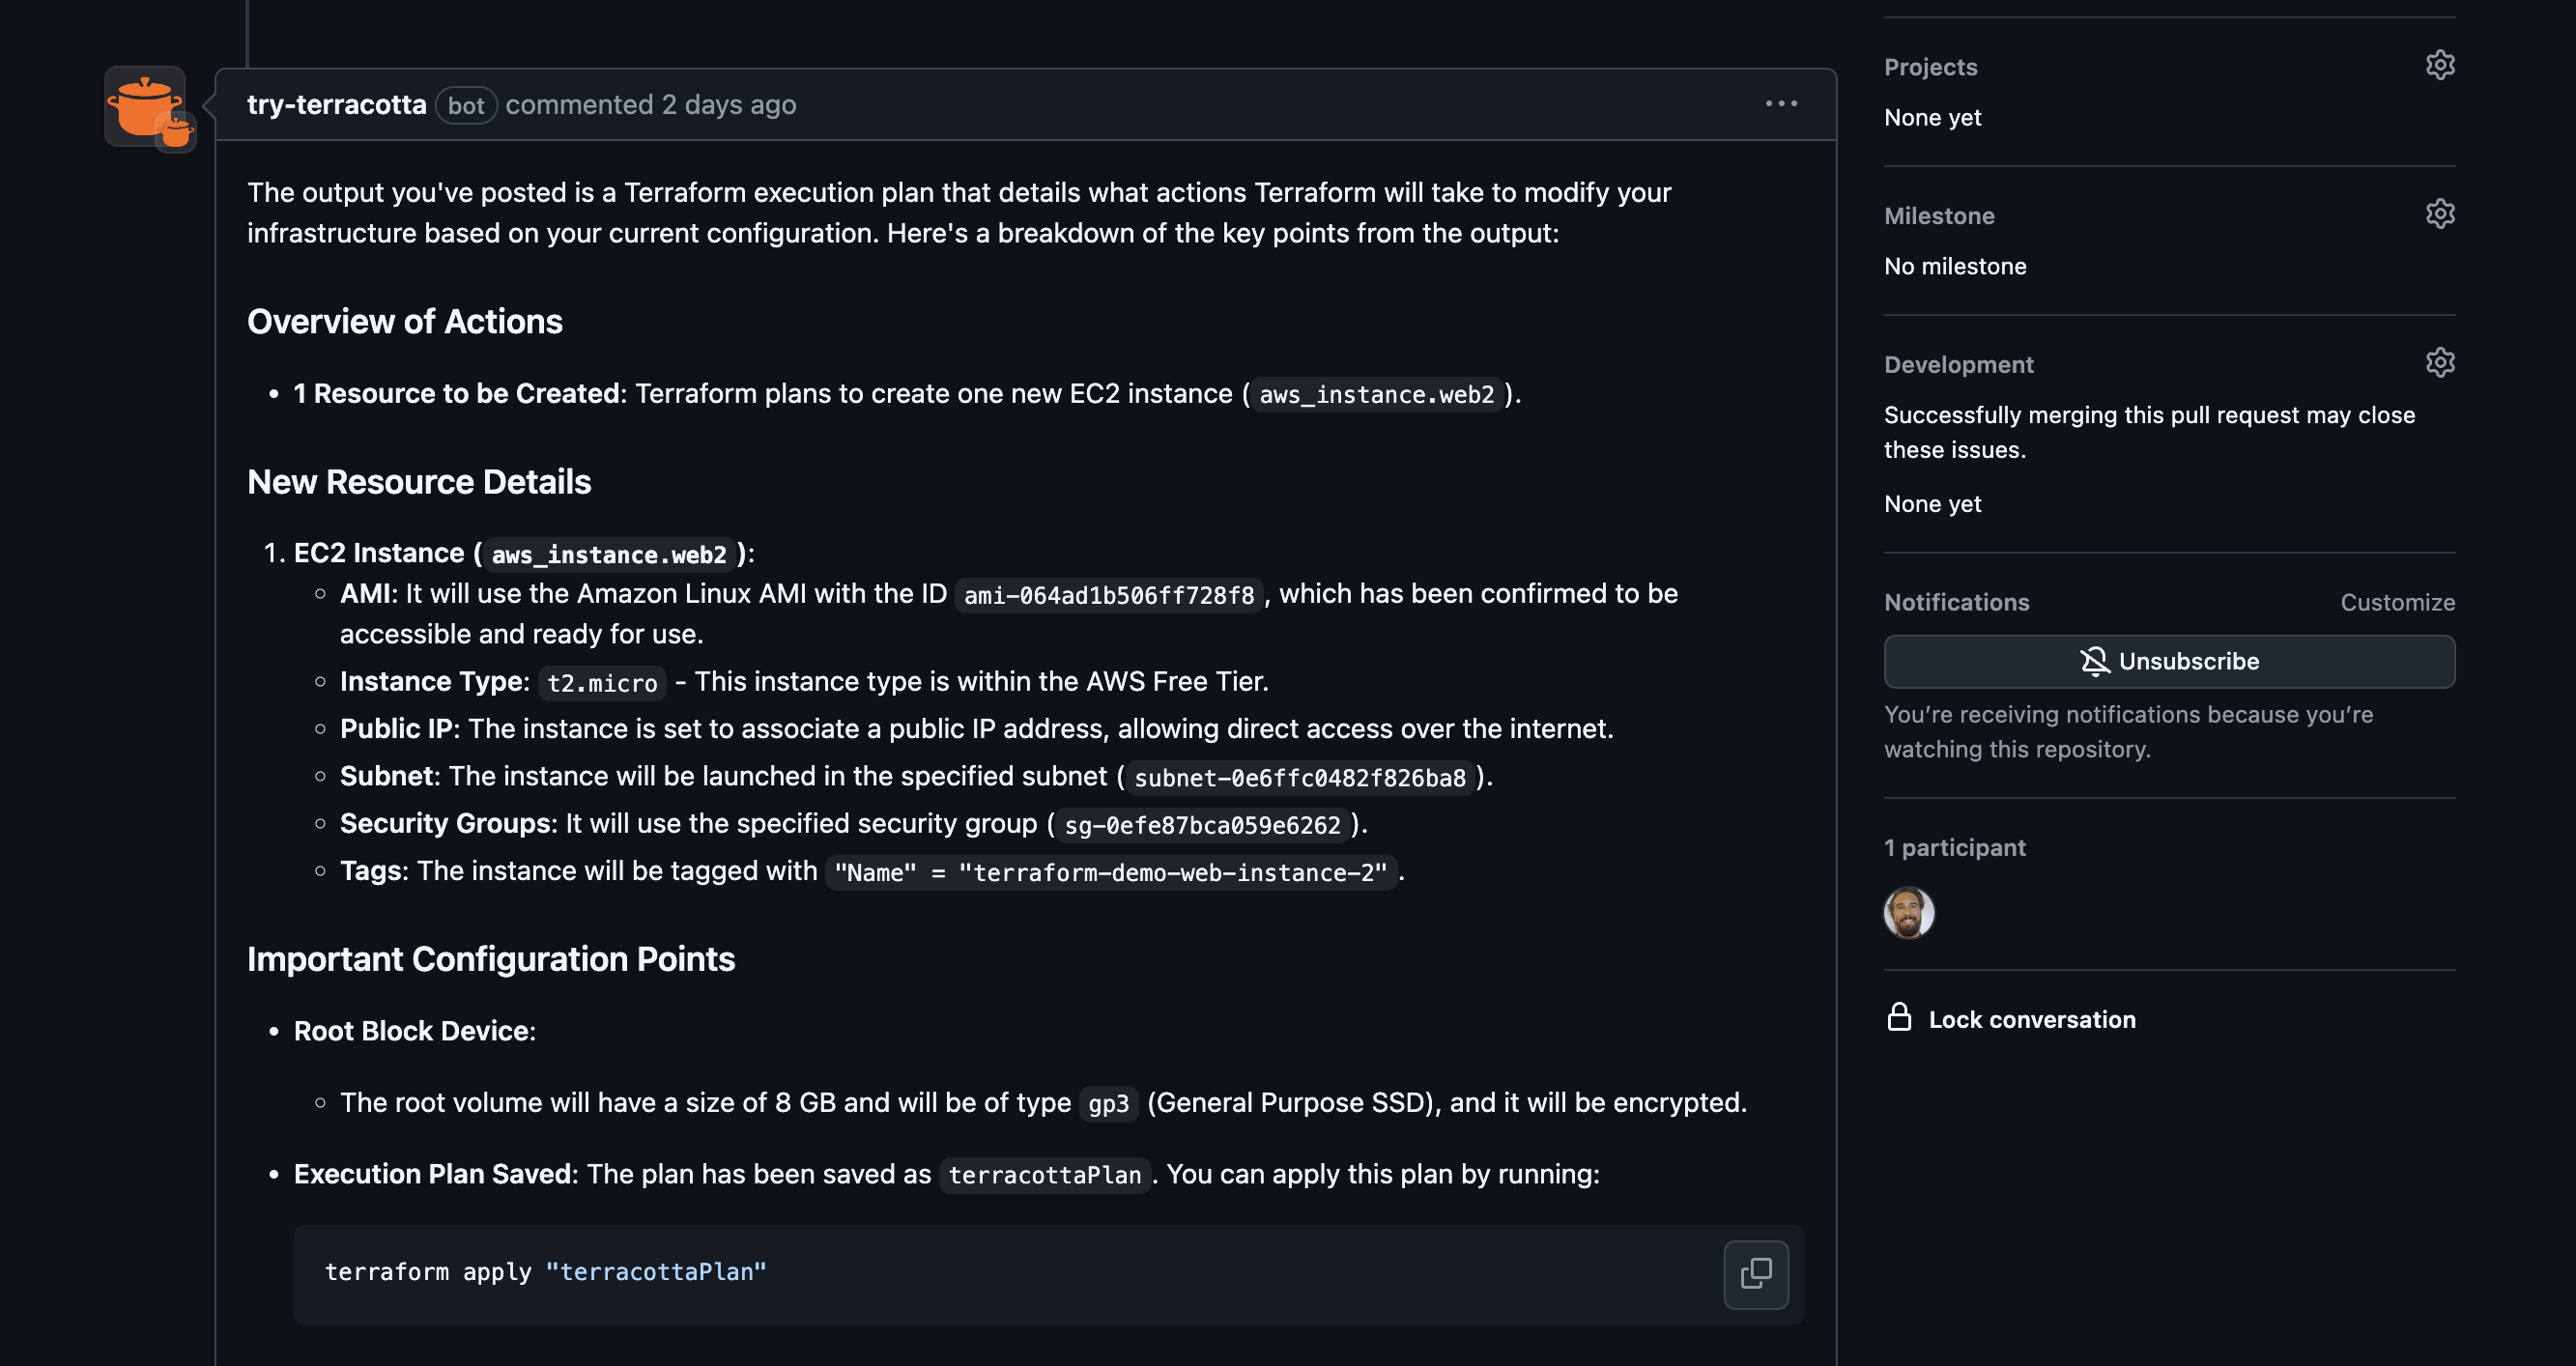The width and height of the screenshot is (2576, 1366).
Task: Click the bell-slash Unsubscribe icon
Action: tap(2094, 661)
